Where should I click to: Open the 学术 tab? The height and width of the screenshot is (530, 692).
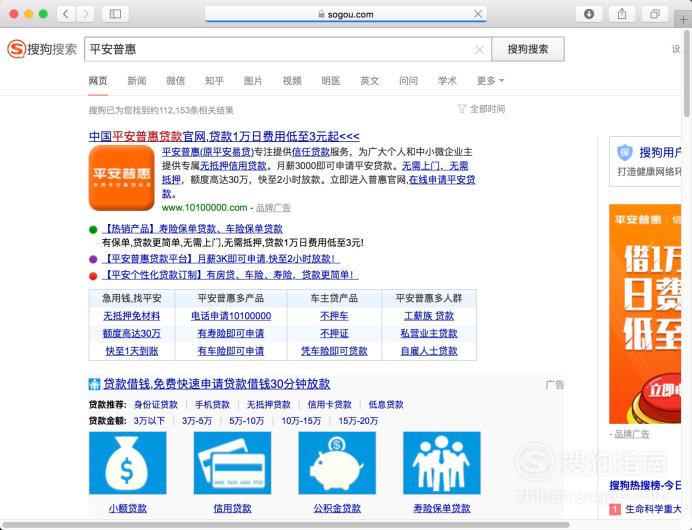click(x=448, y=81)
